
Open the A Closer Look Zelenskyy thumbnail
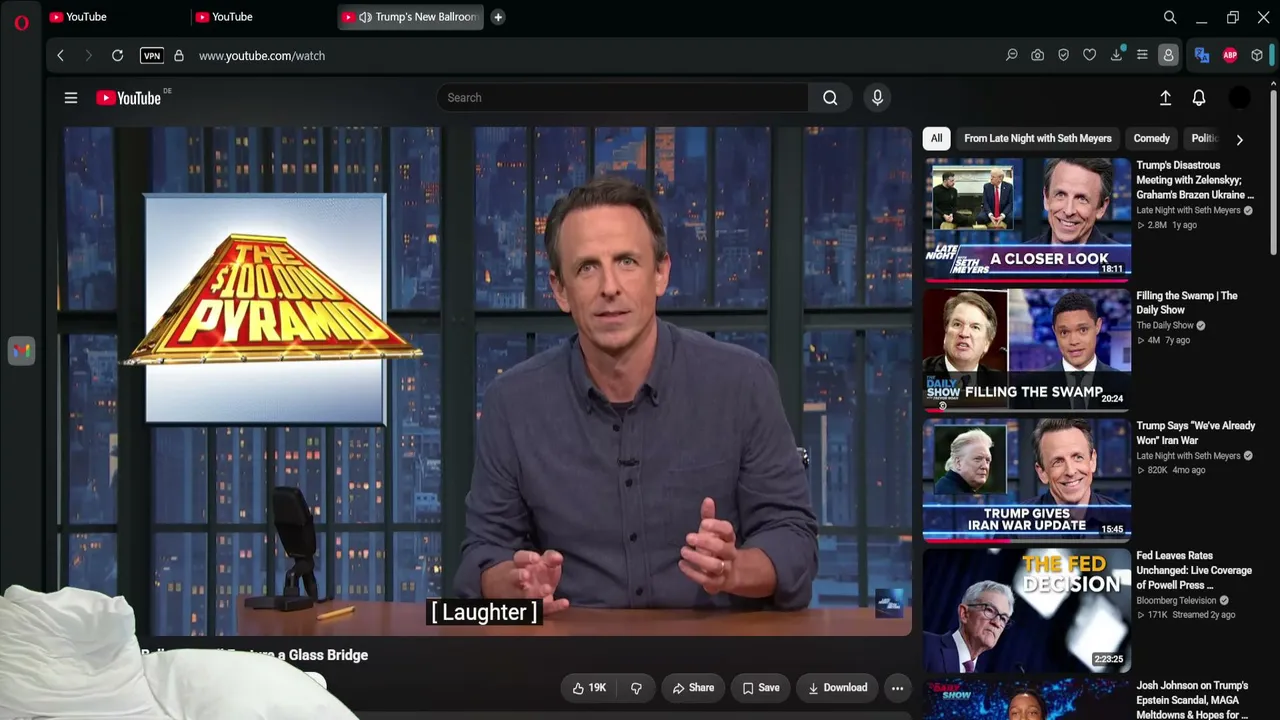point(1027,218)
